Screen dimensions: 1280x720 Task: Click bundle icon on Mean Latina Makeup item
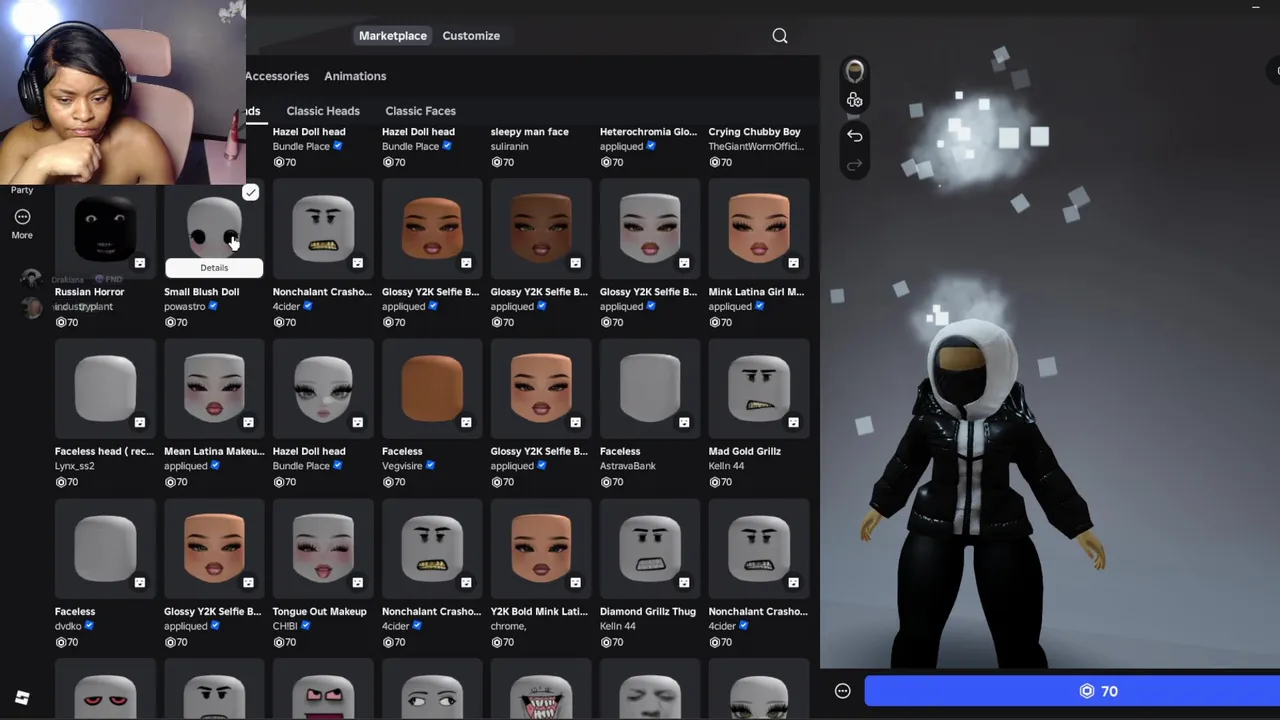coord(249,423)
